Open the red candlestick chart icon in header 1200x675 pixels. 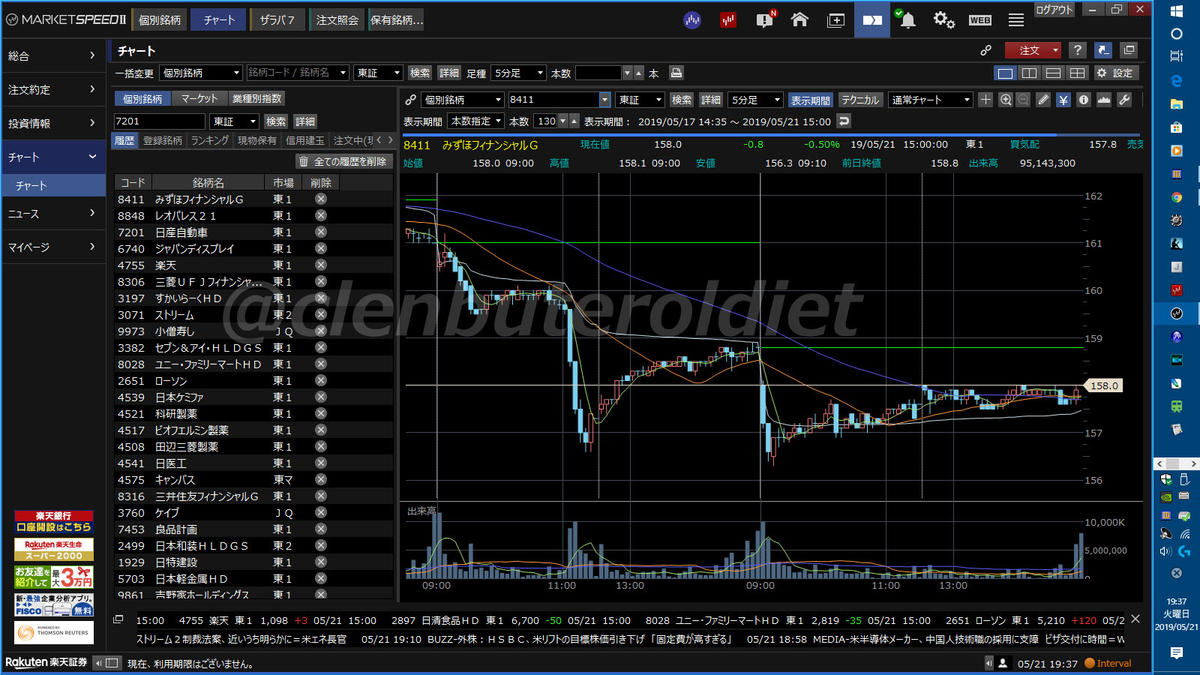(x=728, y=19)
